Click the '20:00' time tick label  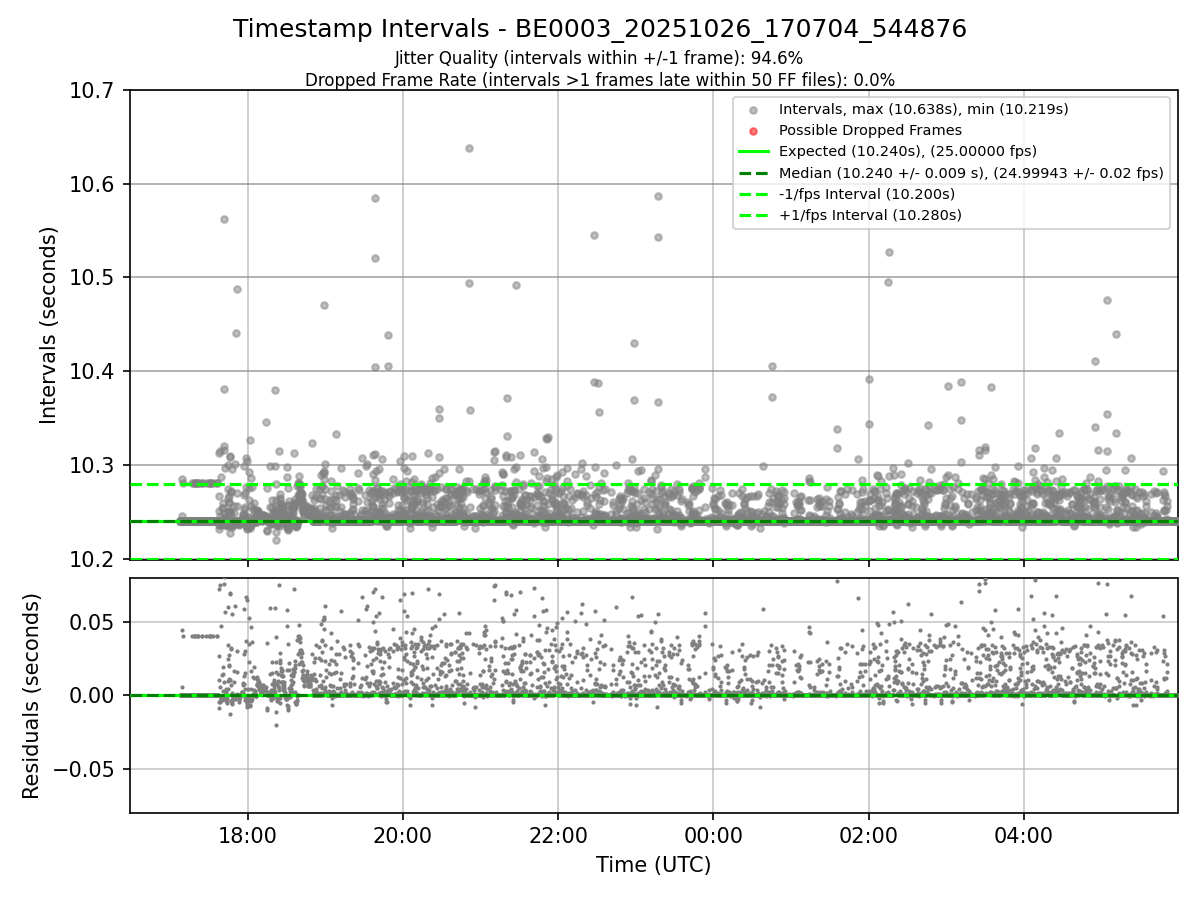pyautogui.click(x=403, y=834)
